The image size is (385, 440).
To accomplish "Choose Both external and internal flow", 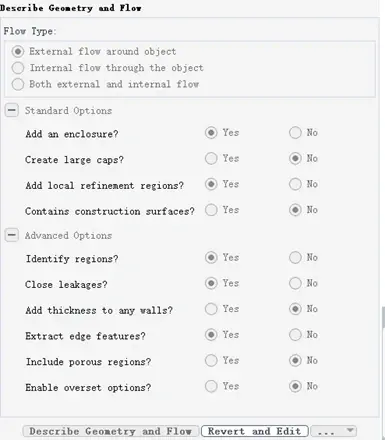I will click(18, 84).
